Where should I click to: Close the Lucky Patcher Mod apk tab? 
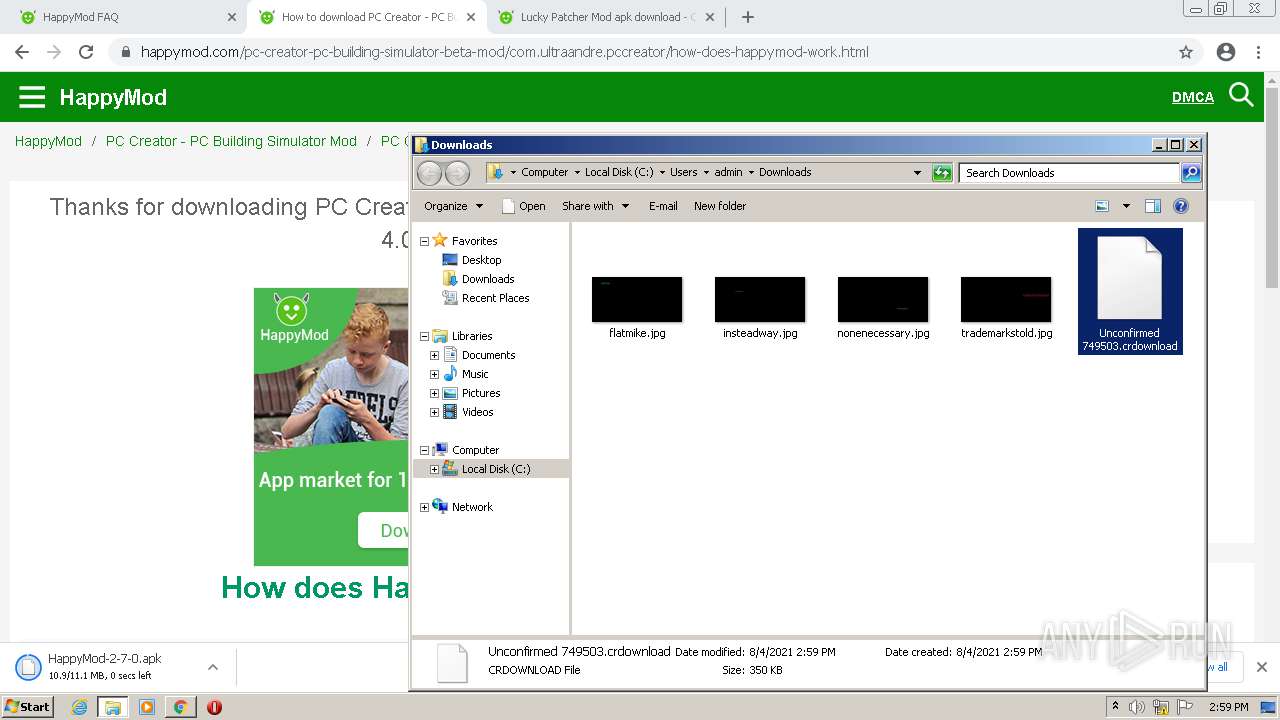coord(710,17)
